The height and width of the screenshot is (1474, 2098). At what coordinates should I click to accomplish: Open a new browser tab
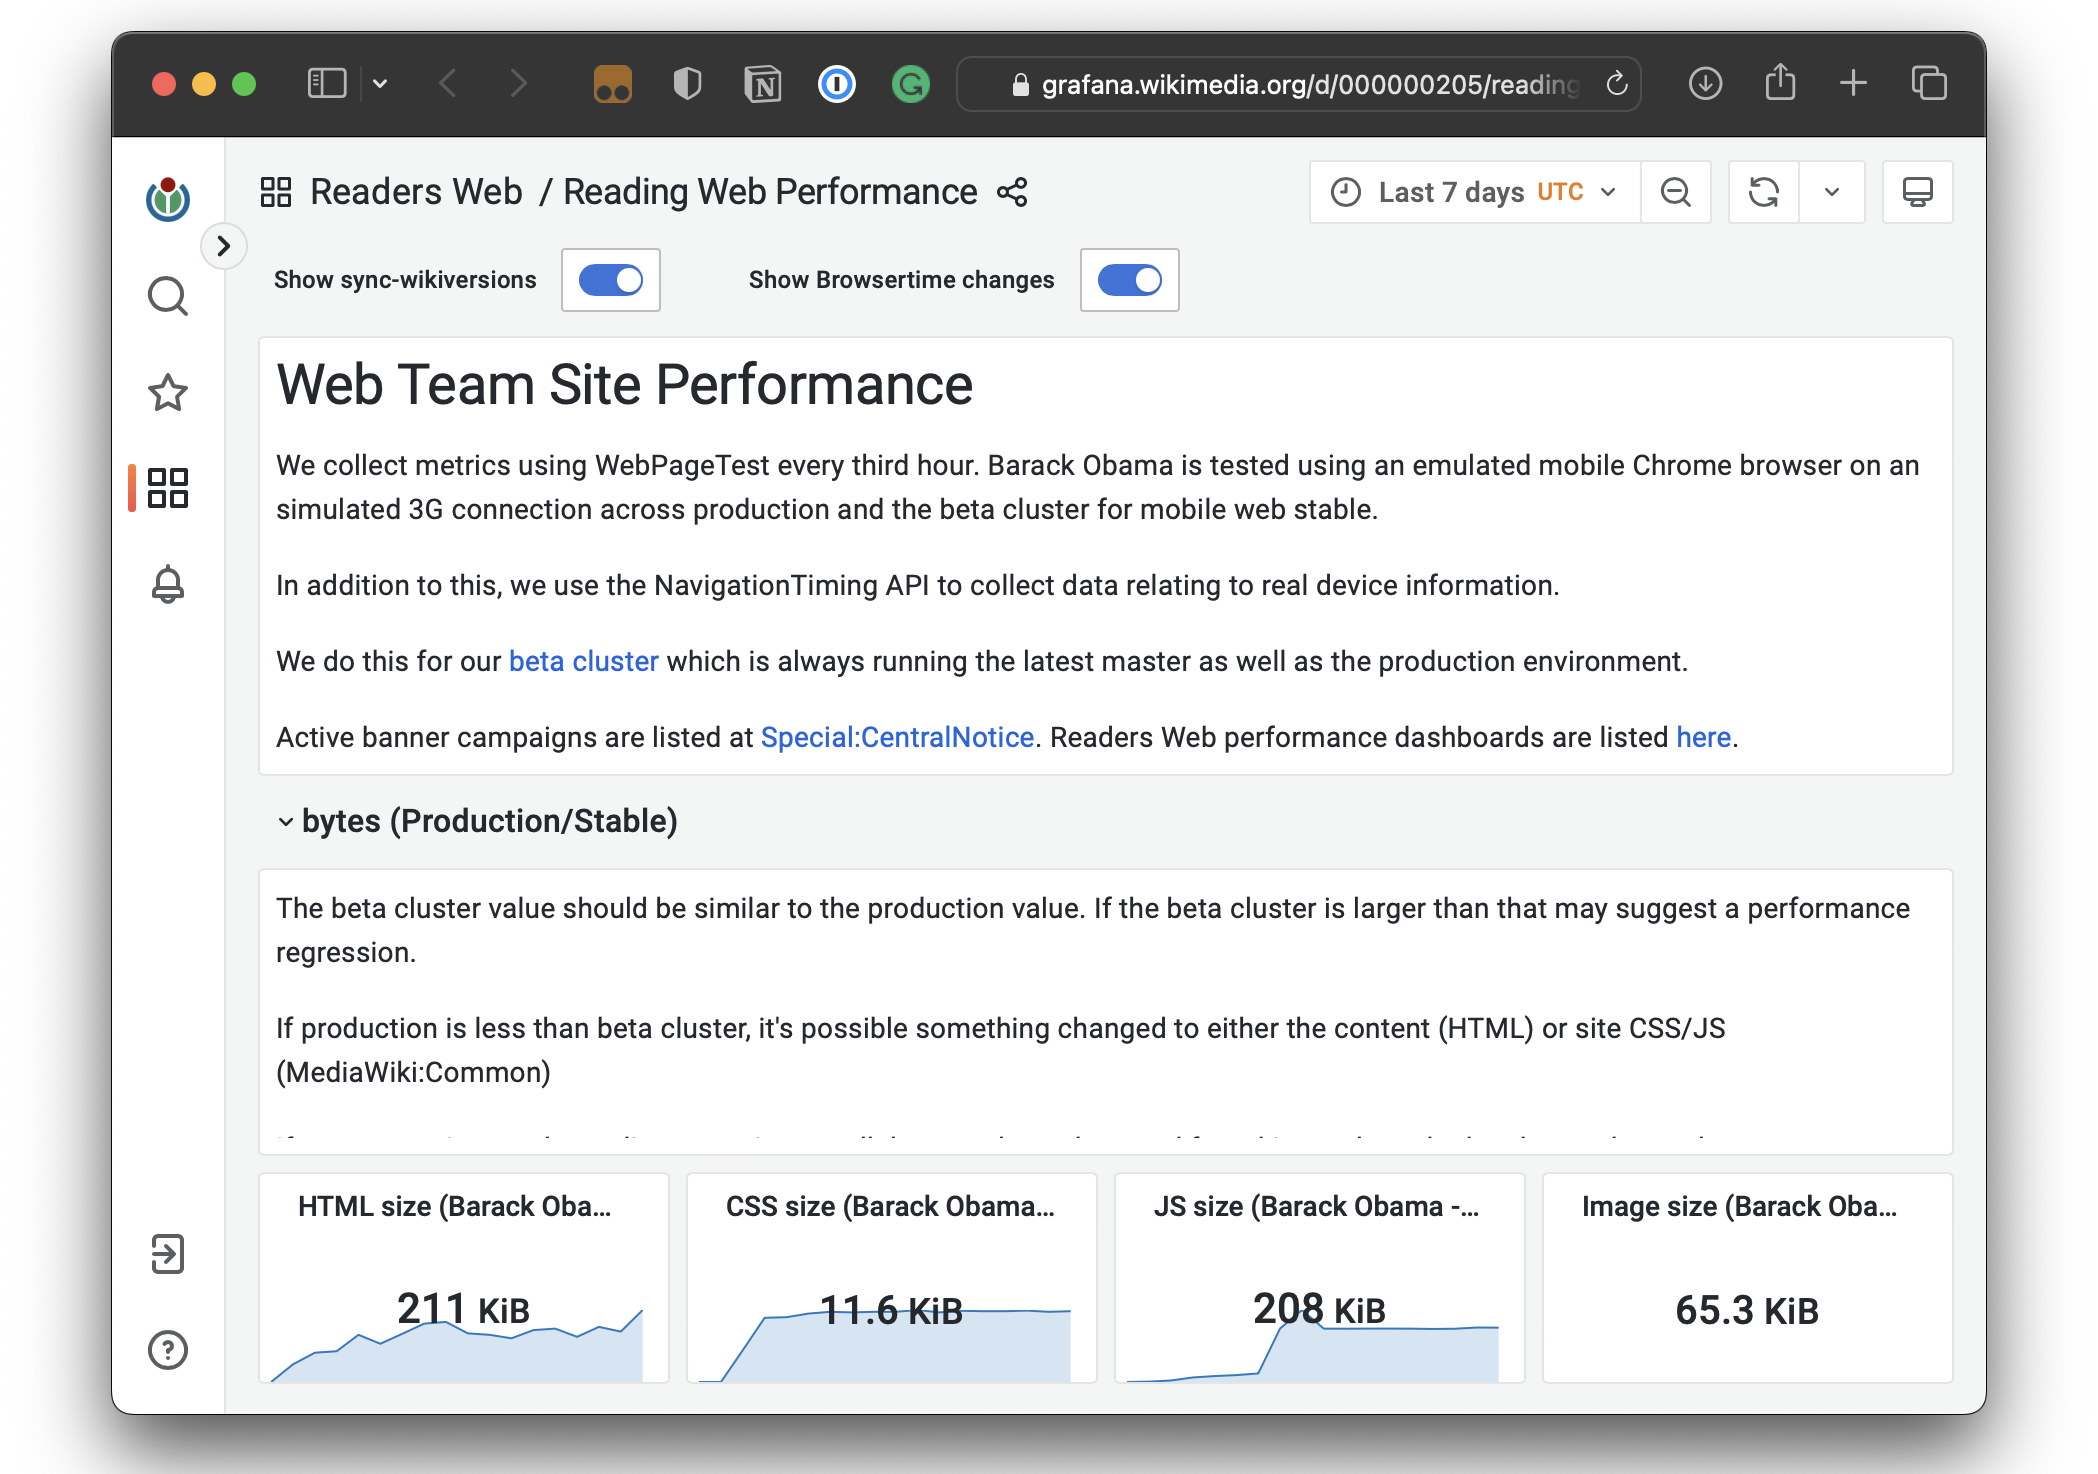[x=1853, y=83]
